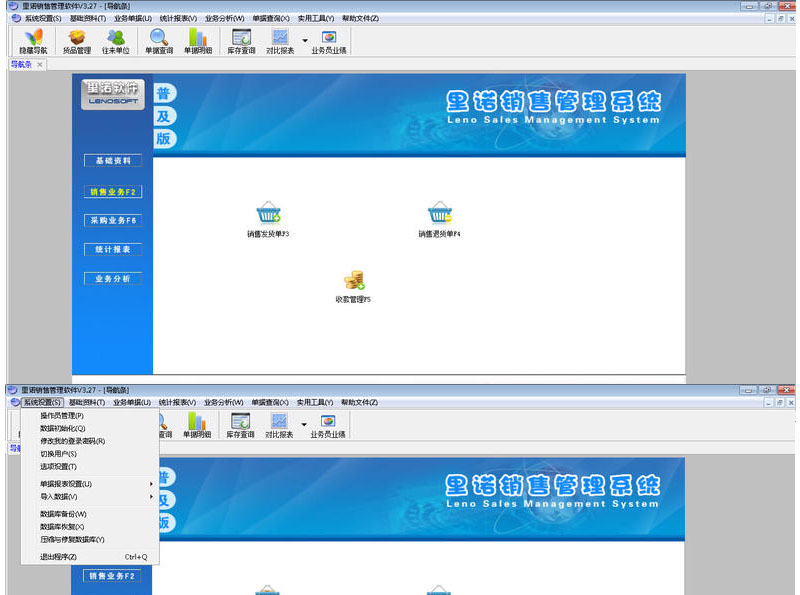Open 对比报表 in top window toolbar
This screenshot has height=595, width=800.
(280, 41)
